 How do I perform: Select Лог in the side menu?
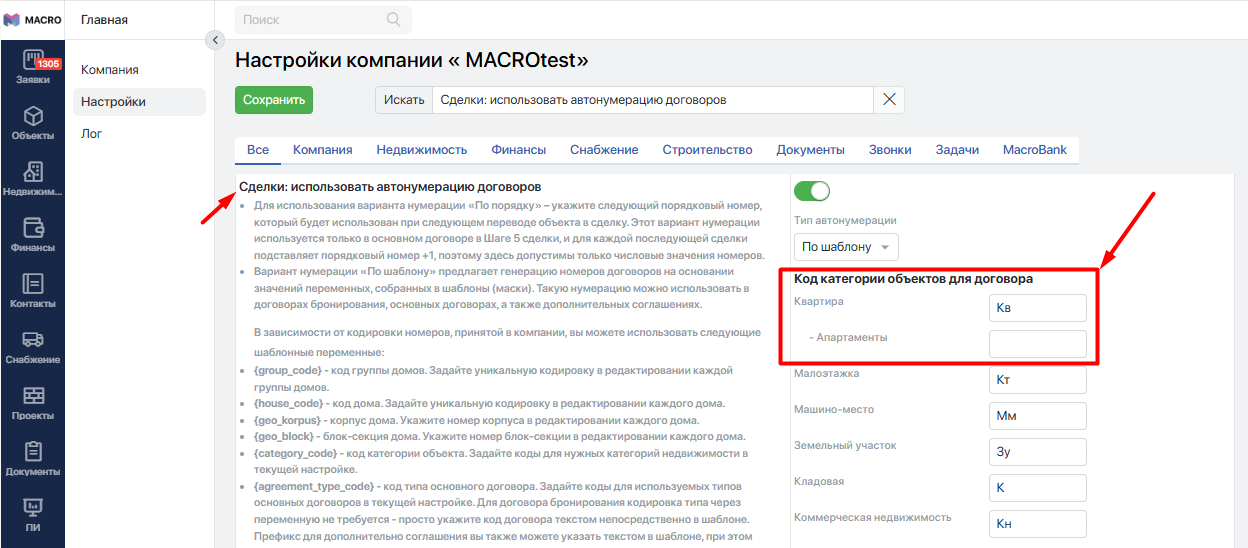pyautogui.click(x=92, y=134)
